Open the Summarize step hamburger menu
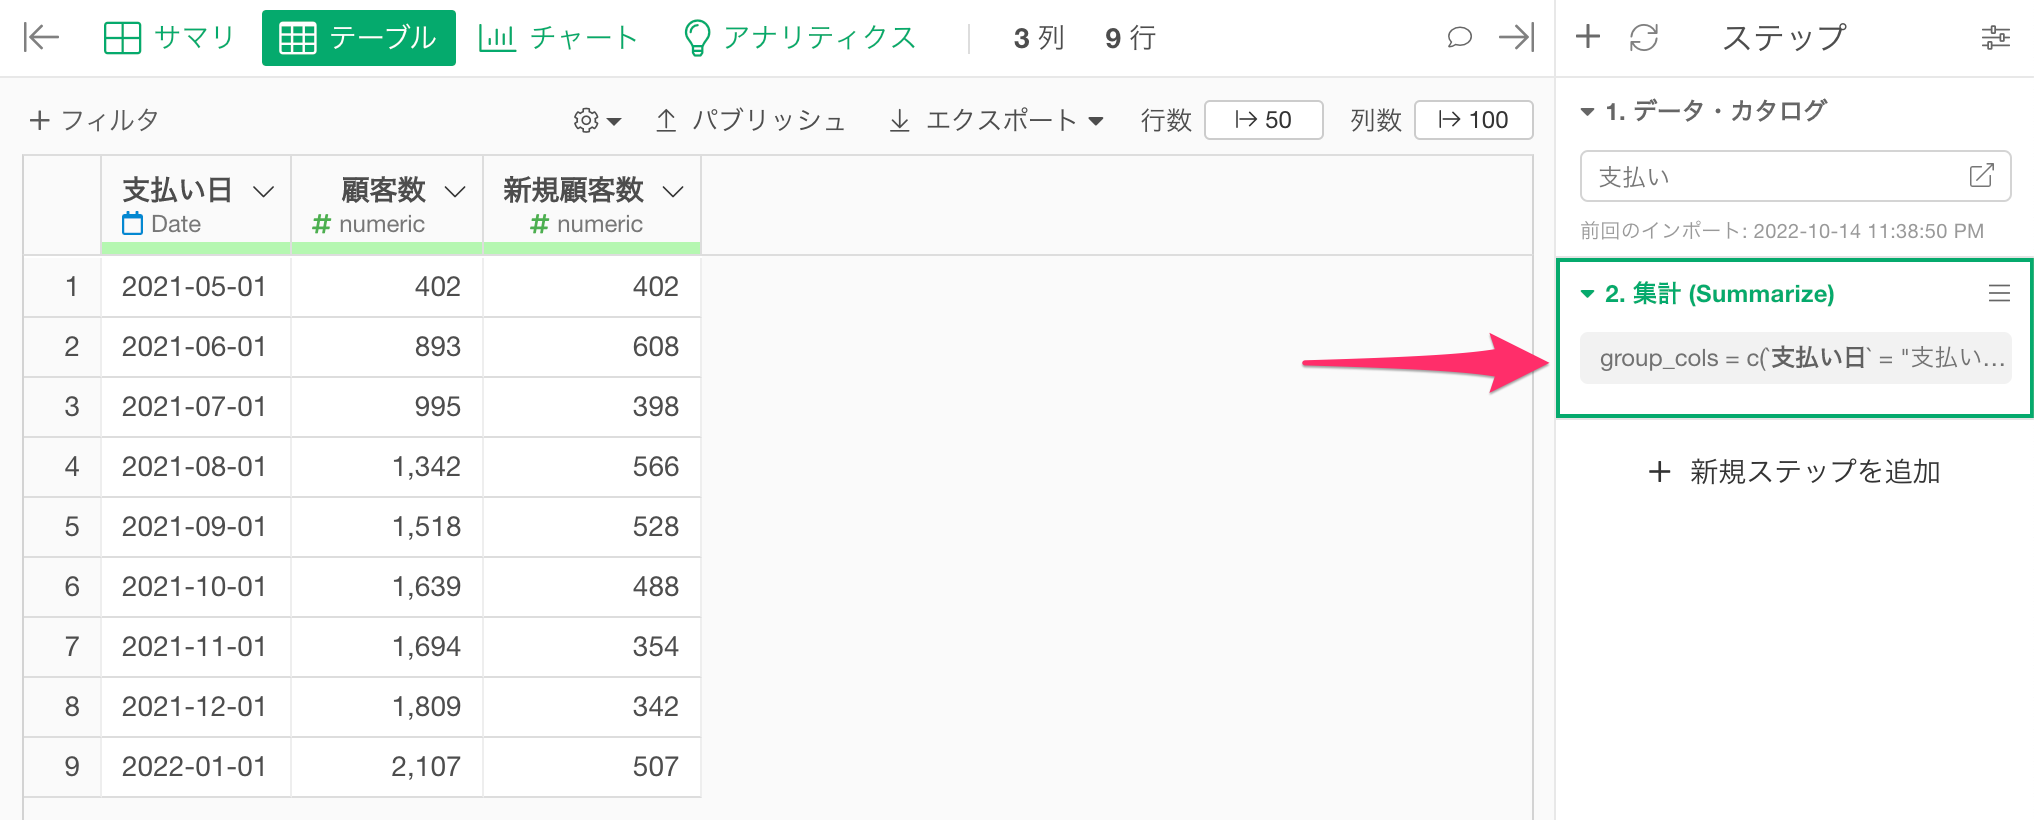The image size is (2034, 820). (x=1999, y=293)
